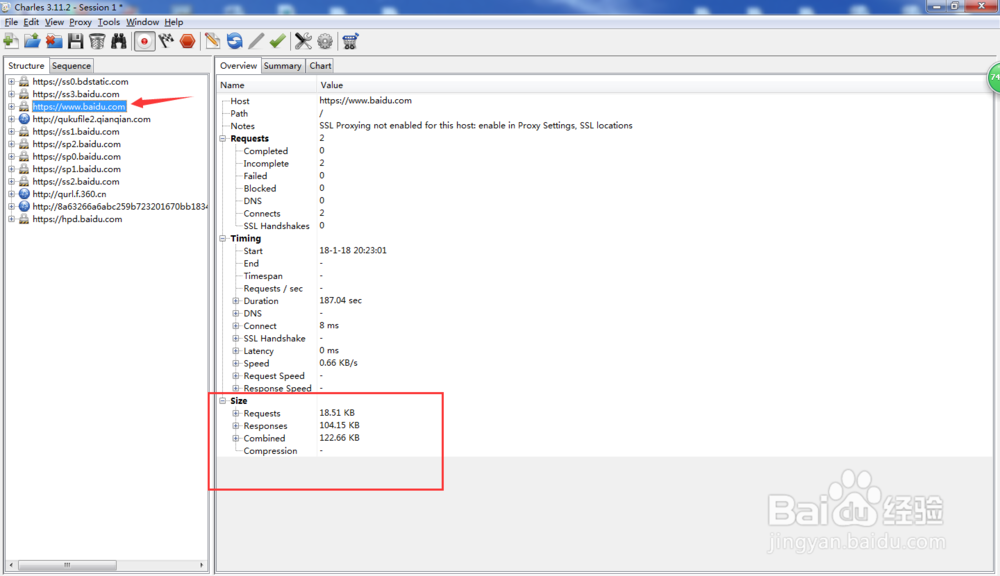Expand the SSL Handshake row under Timing
This screenshot has height=576, width=1000.
[236, 338]
